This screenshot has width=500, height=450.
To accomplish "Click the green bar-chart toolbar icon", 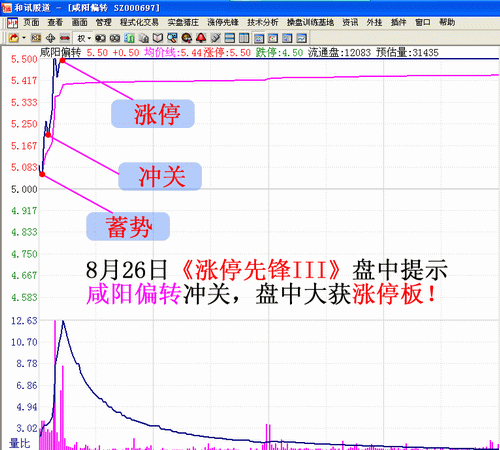I will [x=129, y=38].
